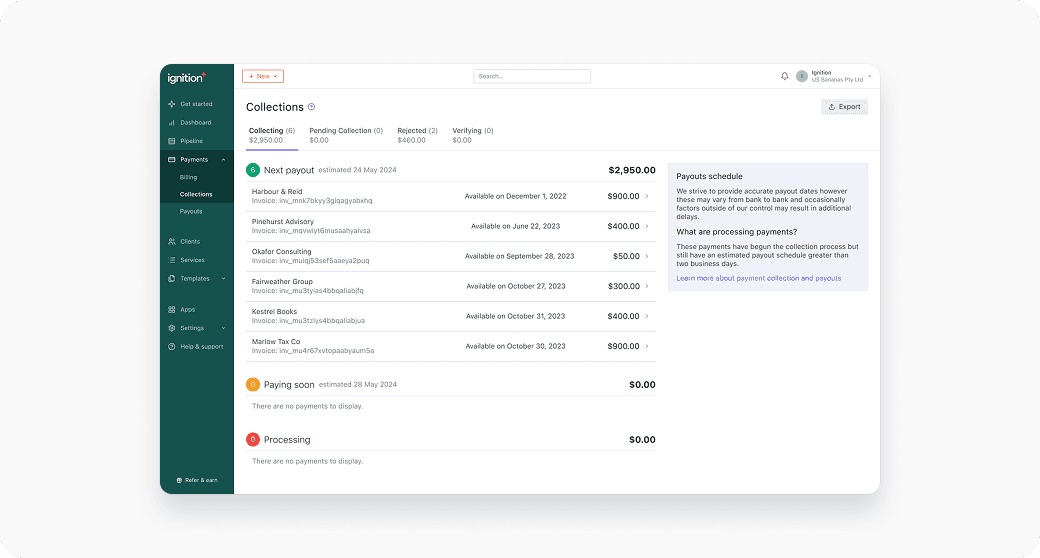The width and height of the screenshot is (1040, 558).
Task: Select the Fairweather Group client name
Action: 282,281
